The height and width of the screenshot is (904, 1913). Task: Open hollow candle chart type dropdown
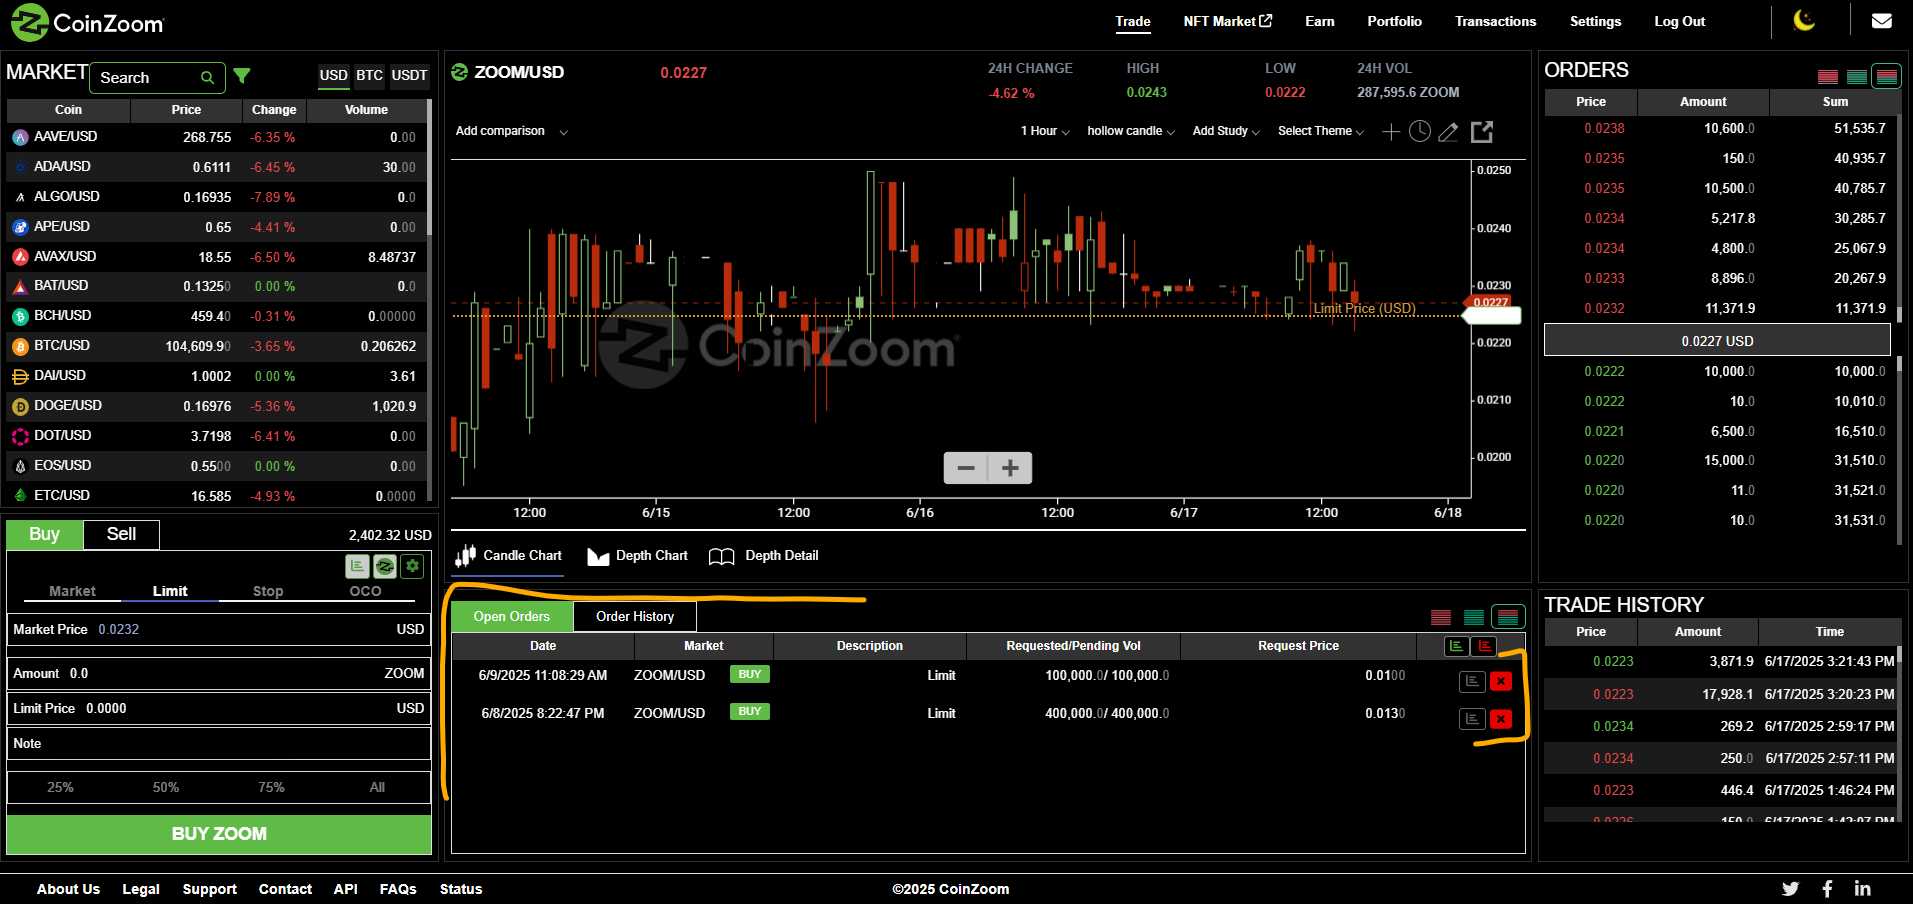(x=1131, y=131)
